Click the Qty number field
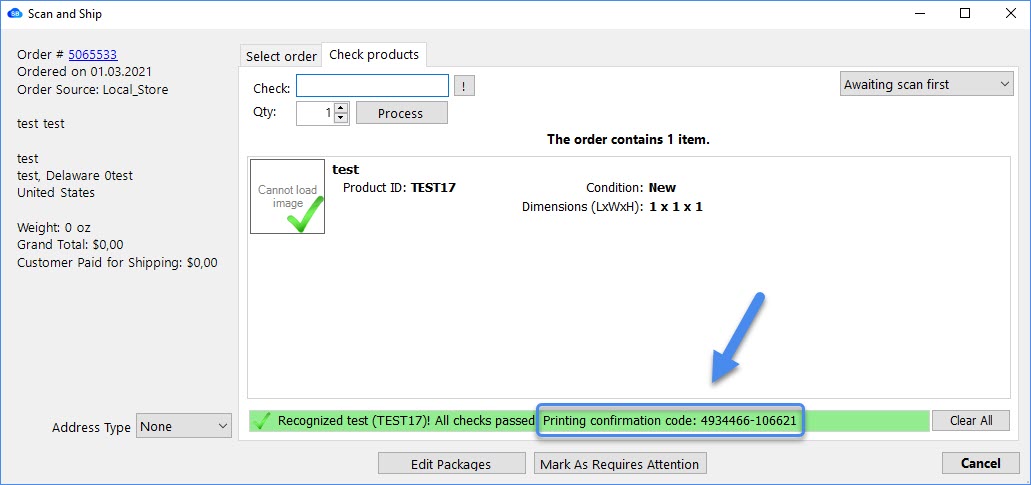Screen dimensions: 1031x485 coord(316,113)
